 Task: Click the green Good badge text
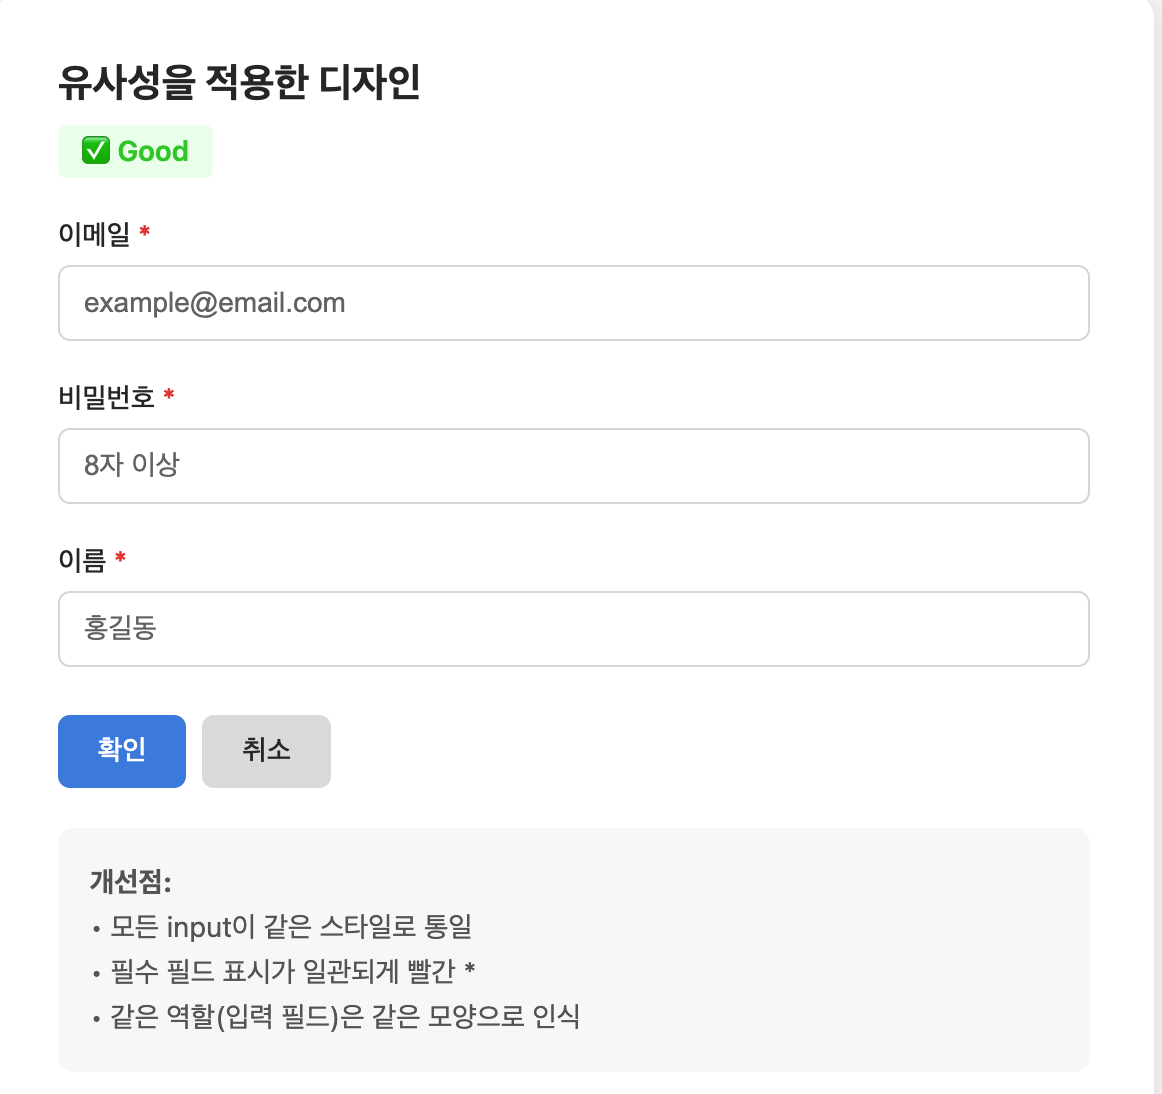tap(153, 151)
